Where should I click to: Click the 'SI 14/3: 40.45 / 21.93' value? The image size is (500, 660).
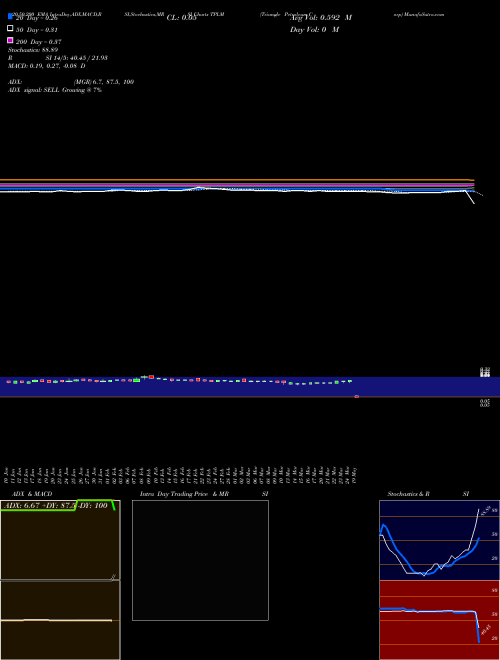click(x=77, y=58)
